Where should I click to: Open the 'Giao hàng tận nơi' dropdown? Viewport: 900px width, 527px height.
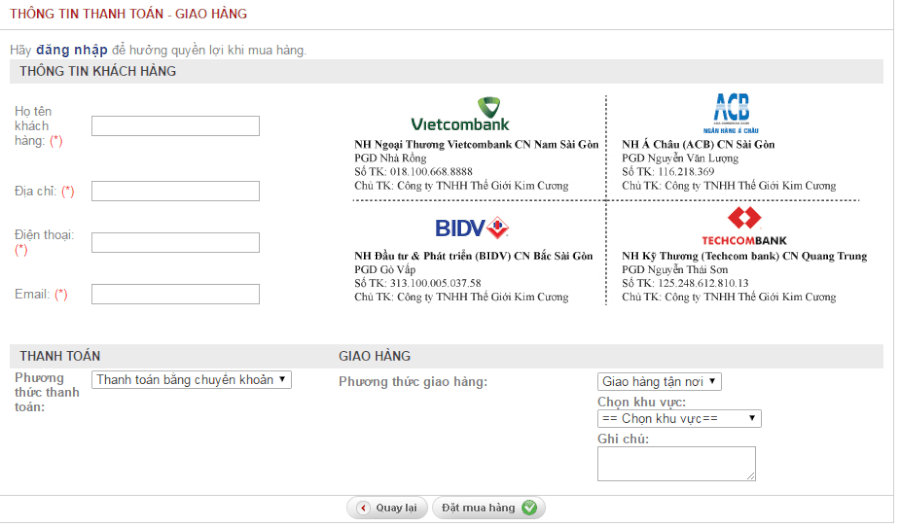coord(659,382)
